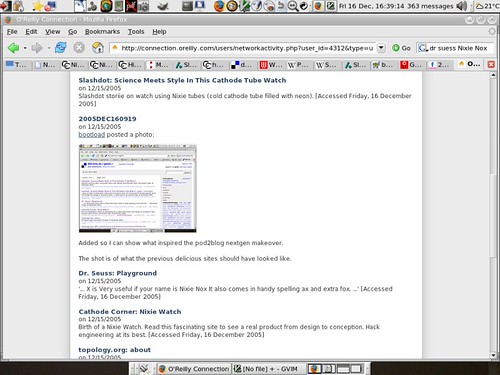Click the 'bootload' user link

pos(92,135)
